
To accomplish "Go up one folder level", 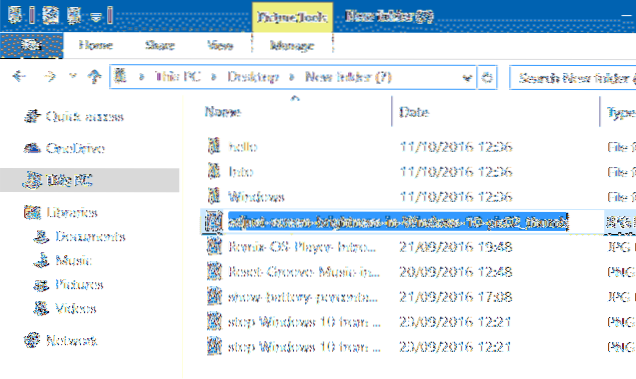I will [95, 76].
